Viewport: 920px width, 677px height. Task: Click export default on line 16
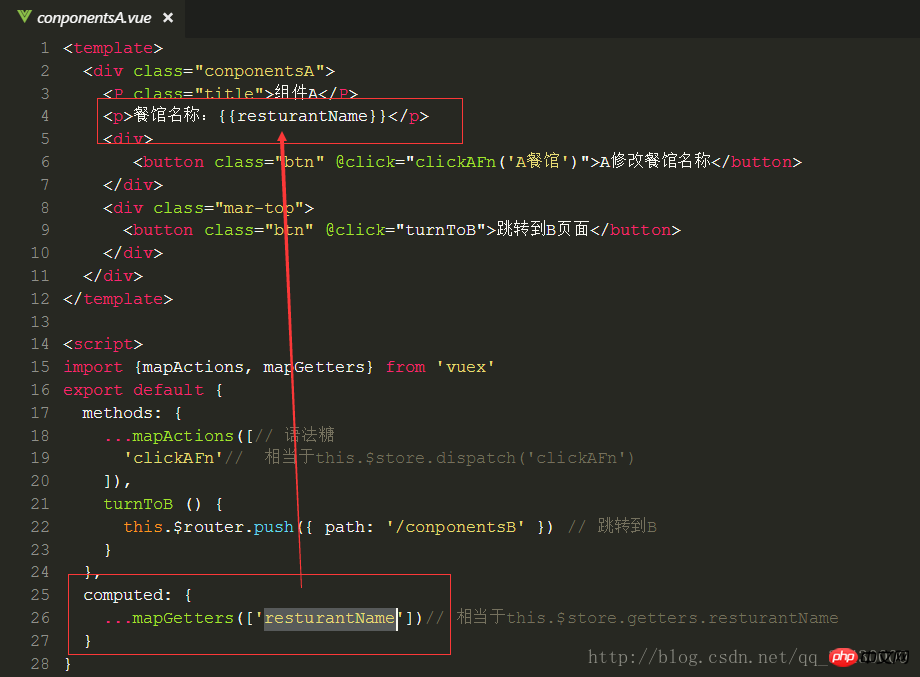point(134,390)
